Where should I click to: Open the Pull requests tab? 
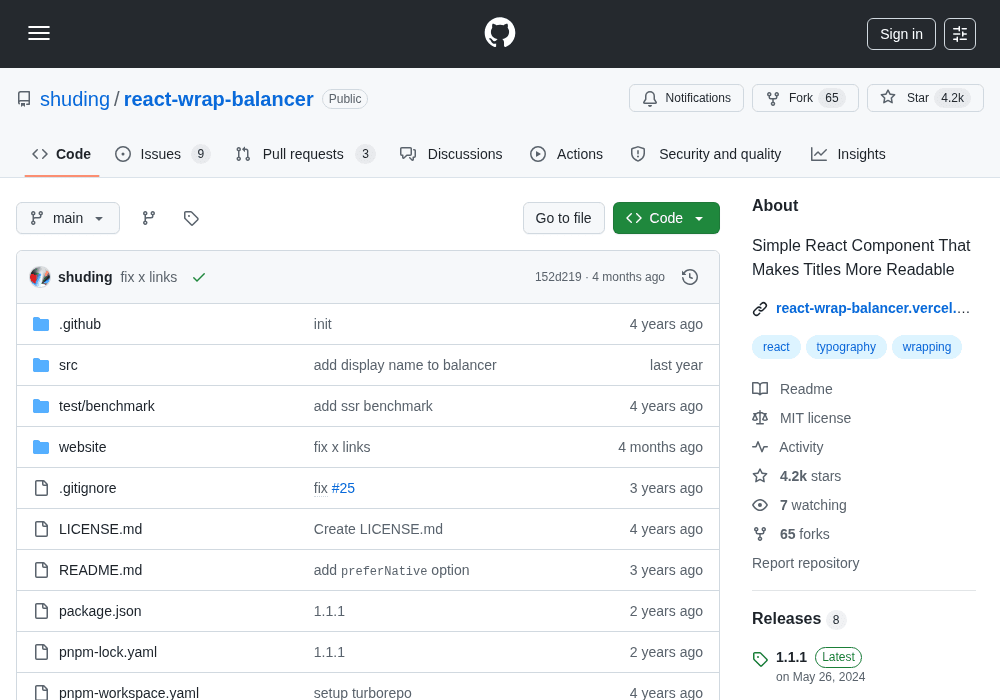click(305, 154)
